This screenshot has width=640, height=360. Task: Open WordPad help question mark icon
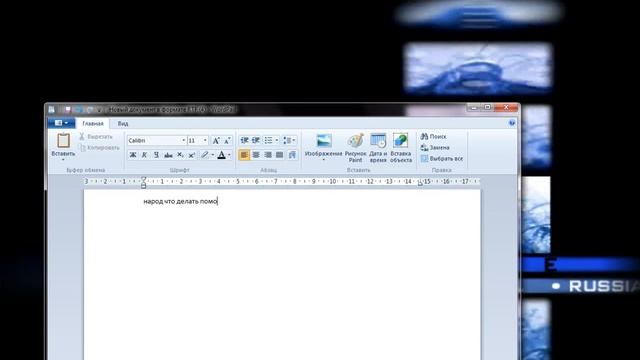(x=512, y=123)
